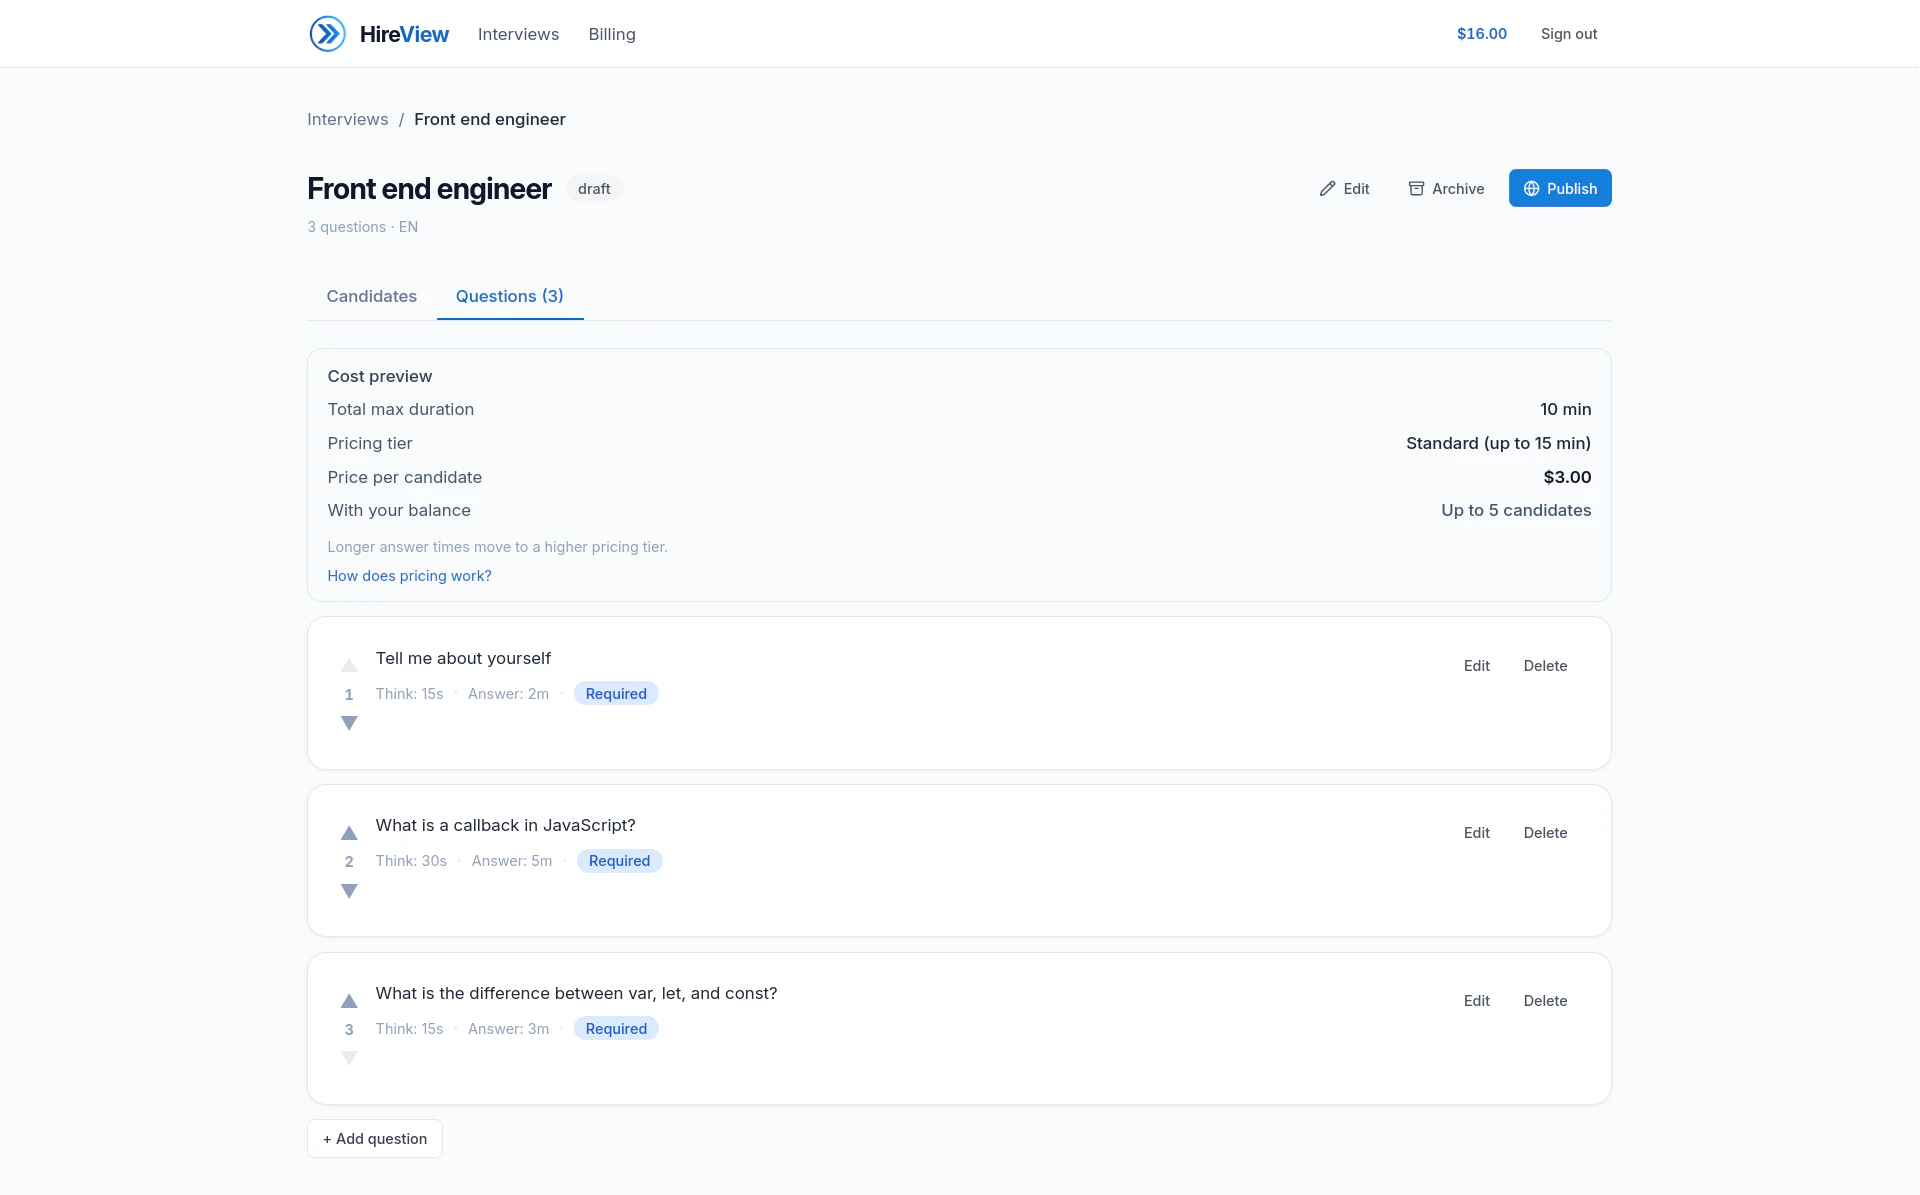Switch to the Candidates tab
This screenshot has height=1195, width=1920.
tap(371, 296)
